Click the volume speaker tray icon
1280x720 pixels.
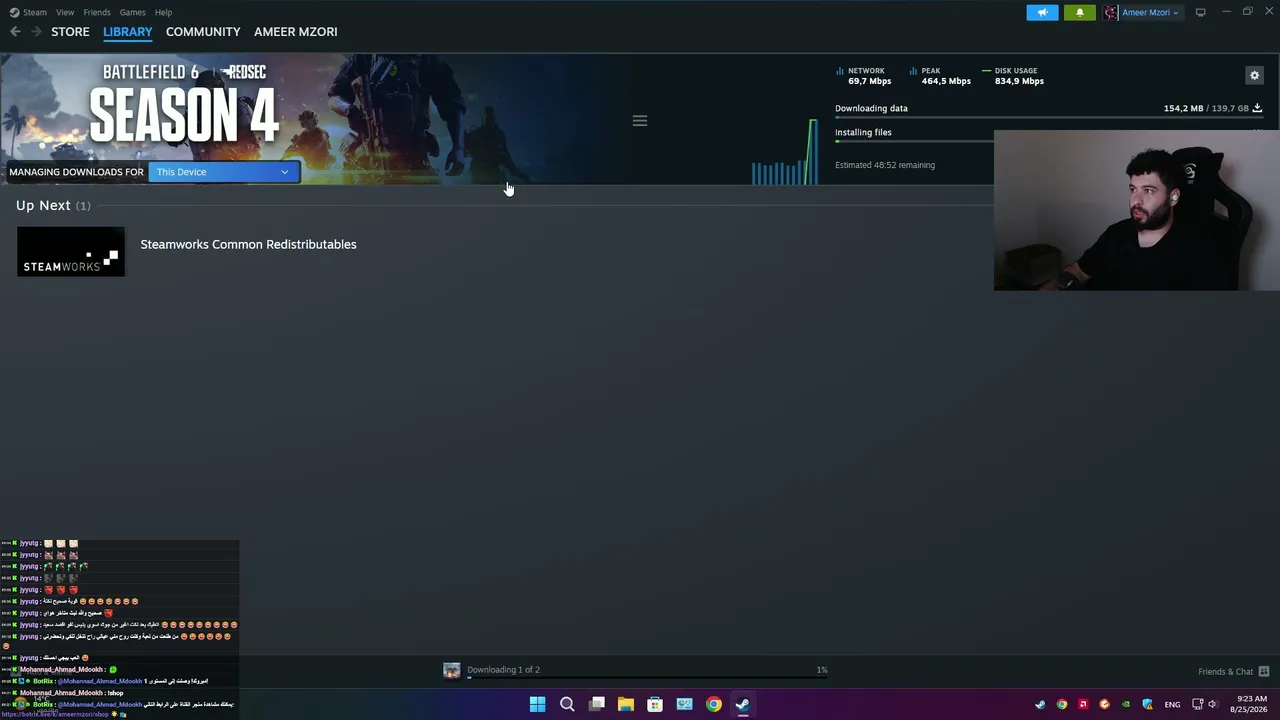(x=1213, y=704)
